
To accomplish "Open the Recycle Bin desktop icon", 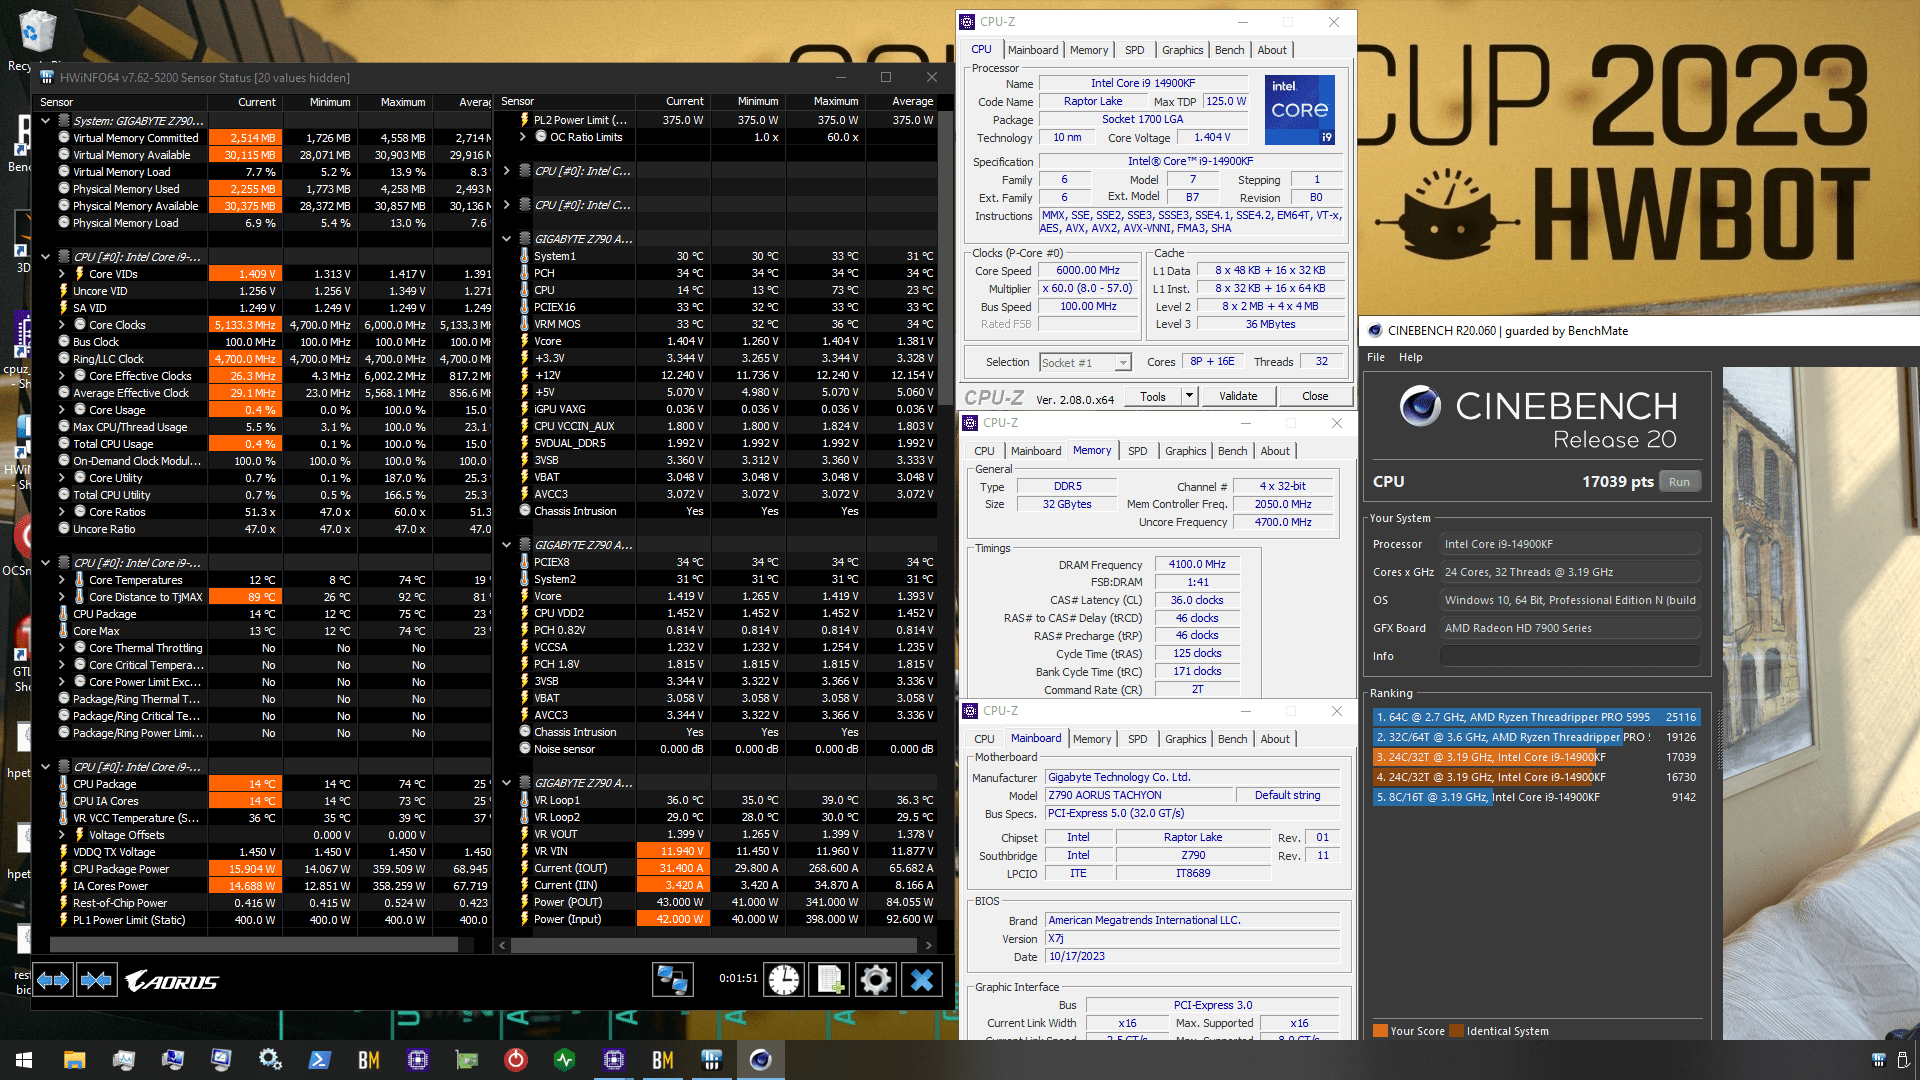I will tap(36, 32).
